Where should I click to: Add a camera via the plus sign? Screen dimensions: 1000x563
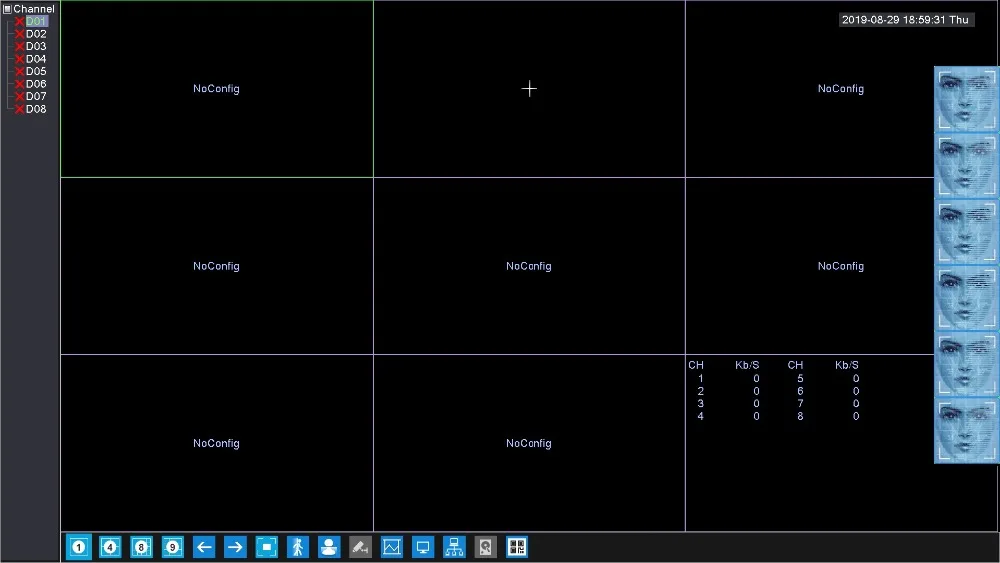pyautogui.click(x=529, y=89)
